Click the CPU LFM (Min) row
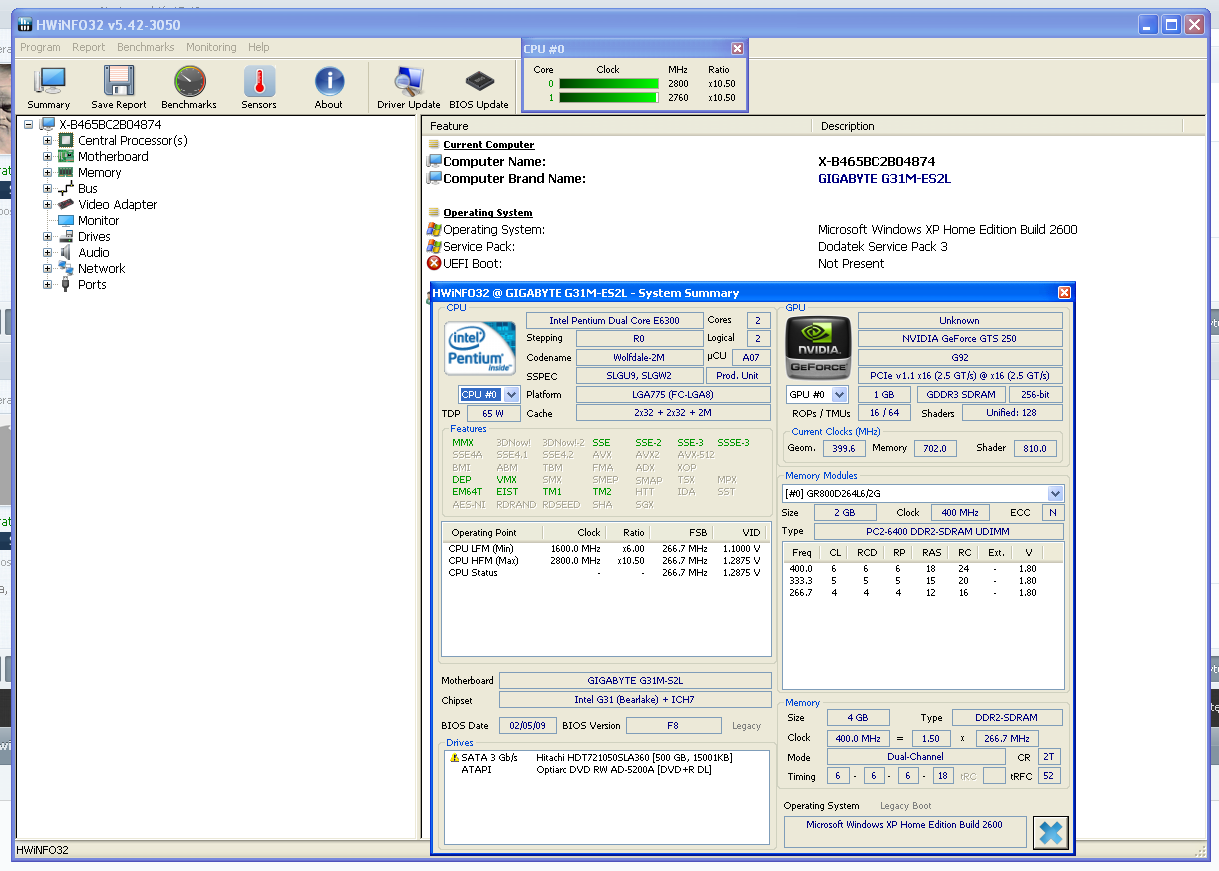The height and width of the screenshot is (871, 1219). 604,549
